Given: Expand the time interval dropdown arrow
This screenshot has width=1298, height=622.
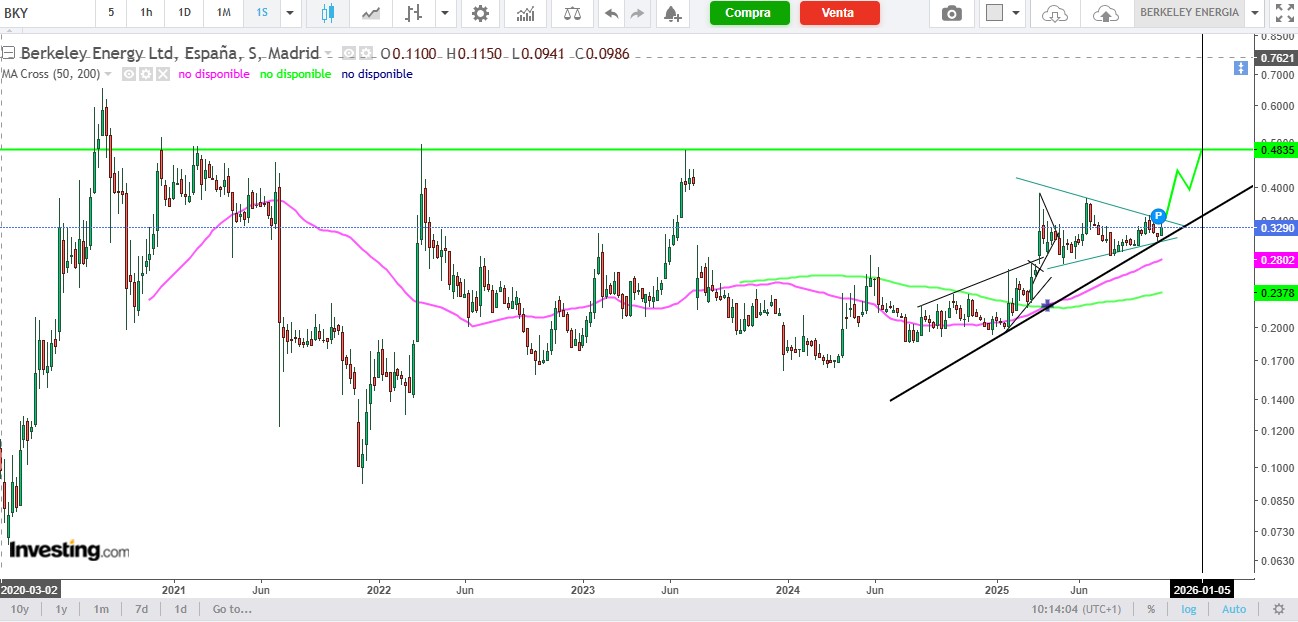Looking at the screenshot, I should (290, 13).
